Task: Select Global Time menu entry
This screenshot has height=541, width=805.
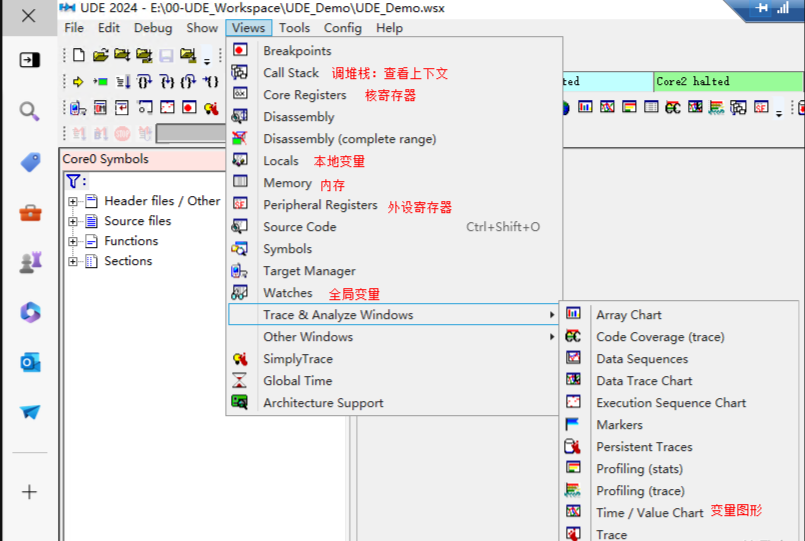Action: [394, 381]
